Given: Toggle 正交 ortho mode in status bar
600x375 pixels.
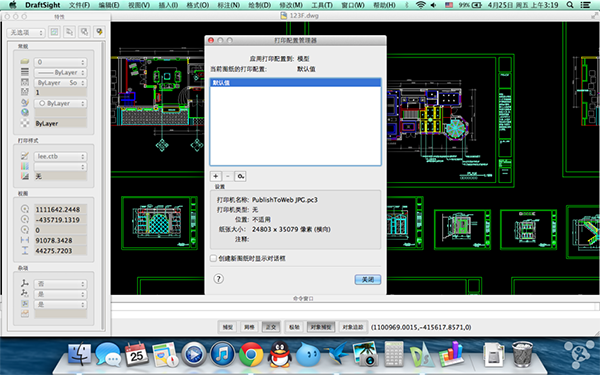Looking at the screenshot, I should tap(271, 327).
